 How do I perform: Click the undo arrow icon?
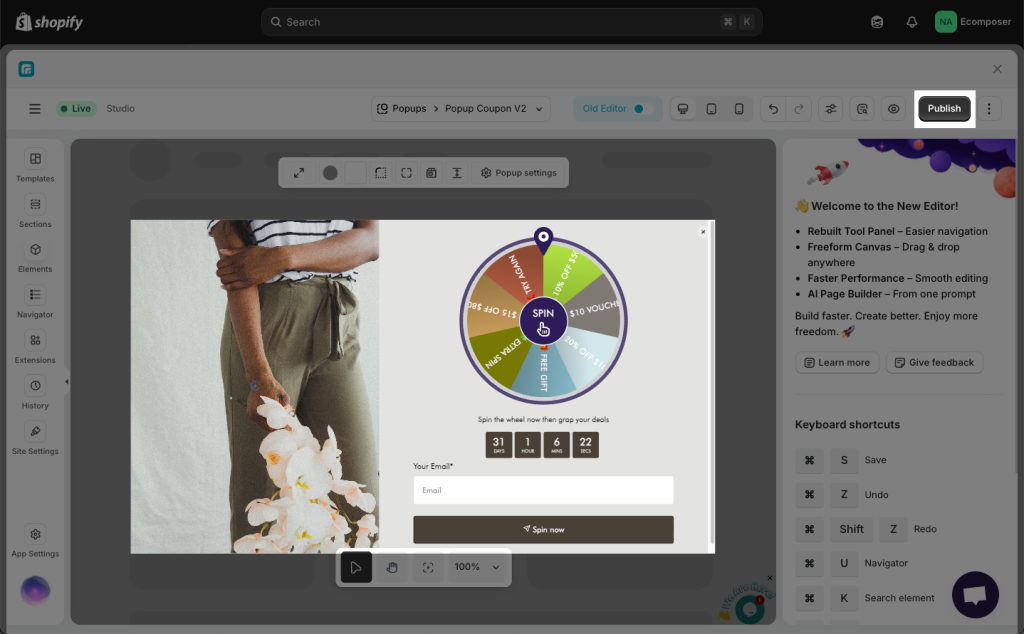point(773,109)
